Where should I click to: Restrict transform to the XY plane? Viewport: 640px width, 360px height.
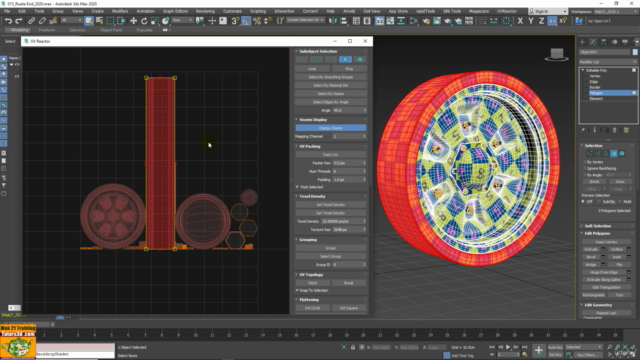click(552, 21)
